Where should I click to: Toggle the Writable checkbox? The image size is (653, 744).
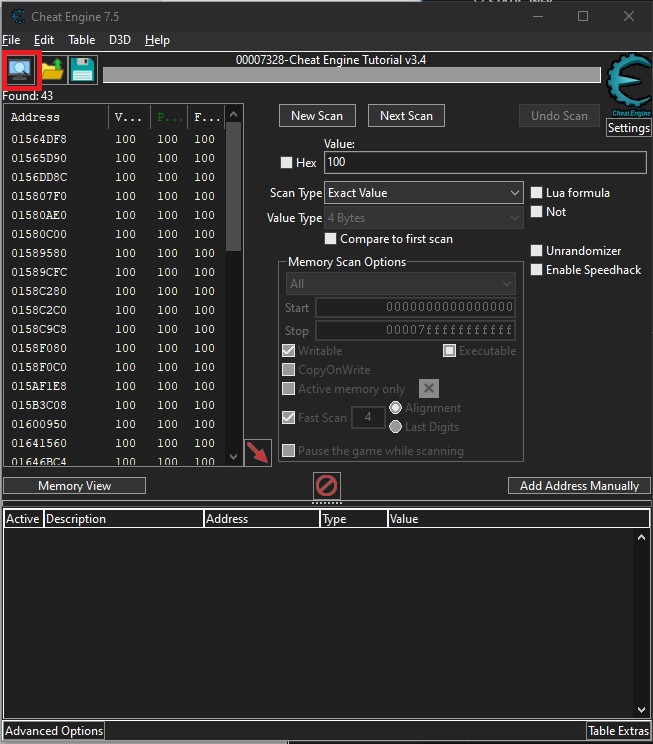[288, 351]
